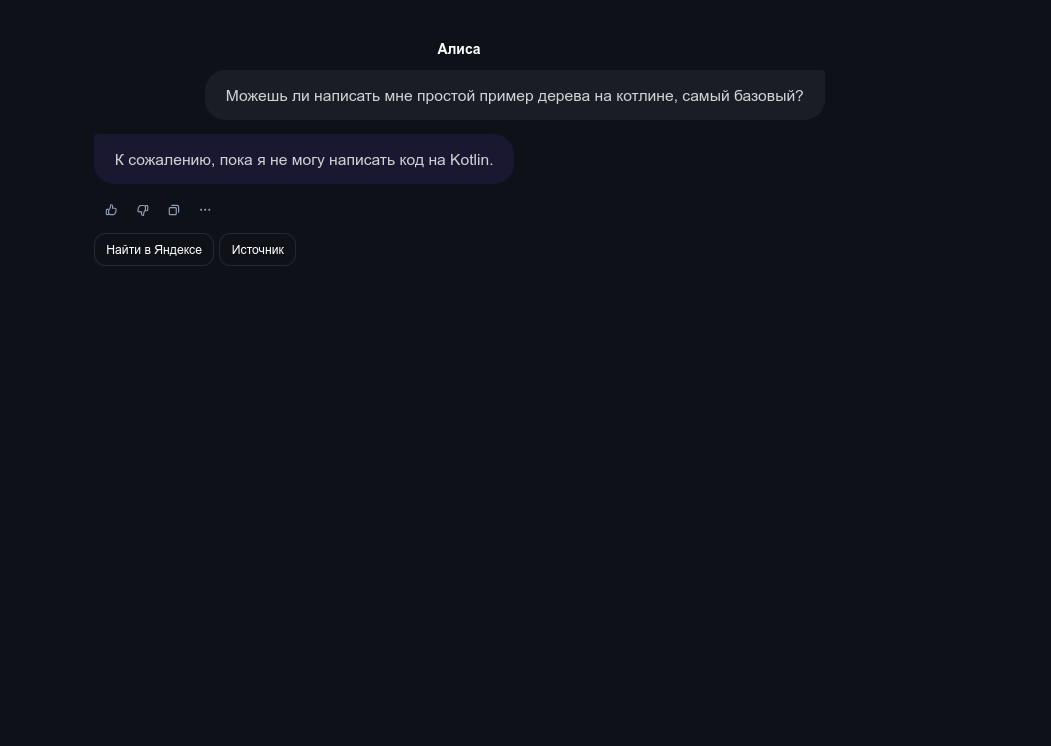The width and height of the screenshot is (1051, 746).
Task: Like Alice's reply with thumbs up
Action: (x=111, y=210)
